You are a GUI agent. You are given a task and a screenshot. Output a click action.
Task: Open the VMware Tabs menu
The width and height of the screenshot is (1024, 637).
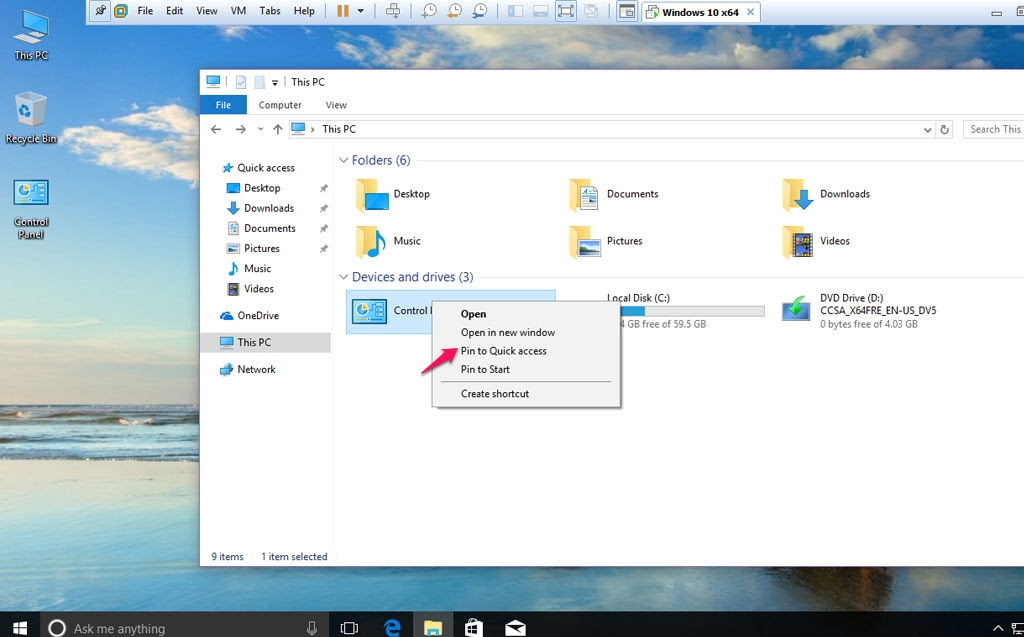tap(270, 11)
